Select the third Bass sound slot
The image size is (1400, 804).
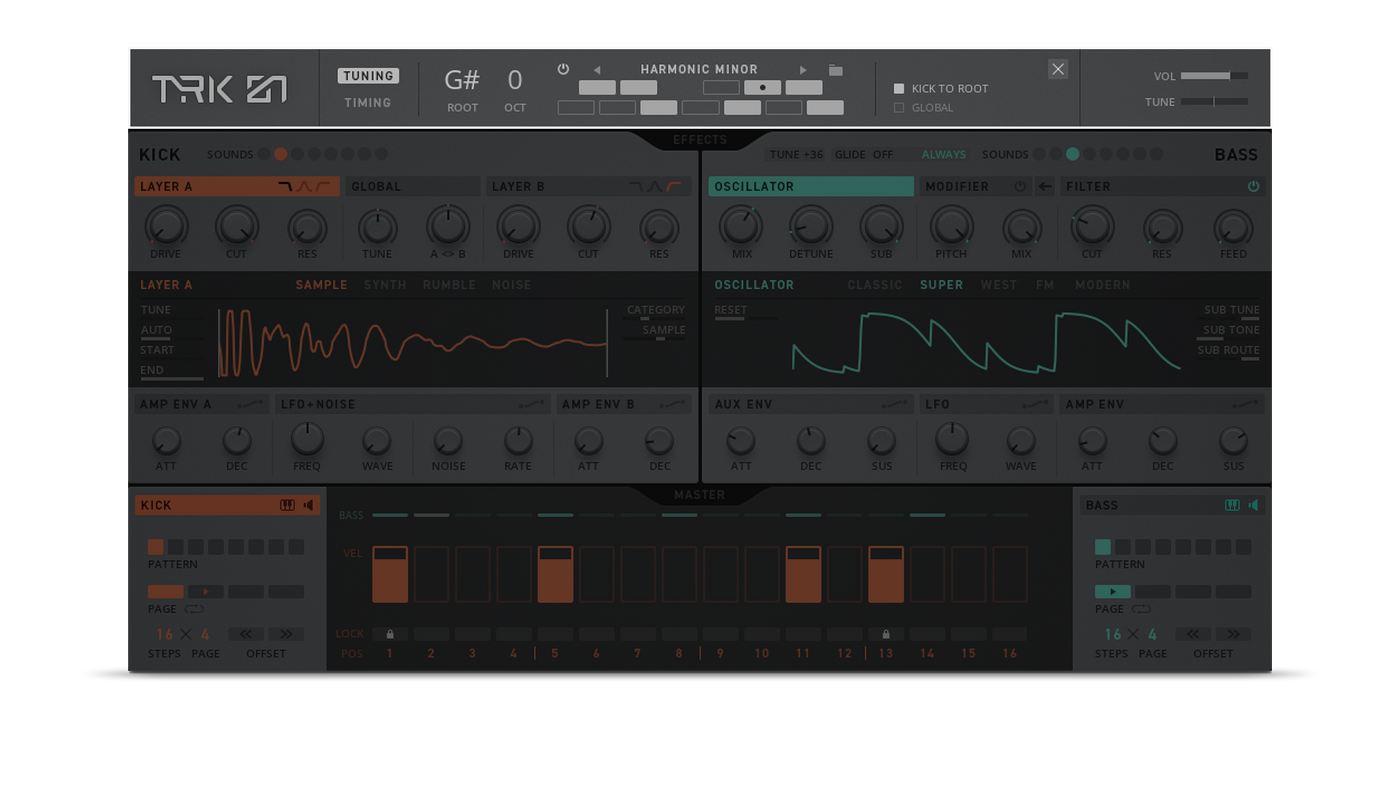1073,154
